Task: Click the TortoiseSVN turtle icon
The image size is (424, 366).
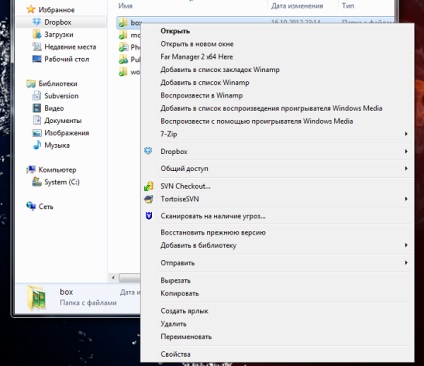Action: [x=148, y=199]
